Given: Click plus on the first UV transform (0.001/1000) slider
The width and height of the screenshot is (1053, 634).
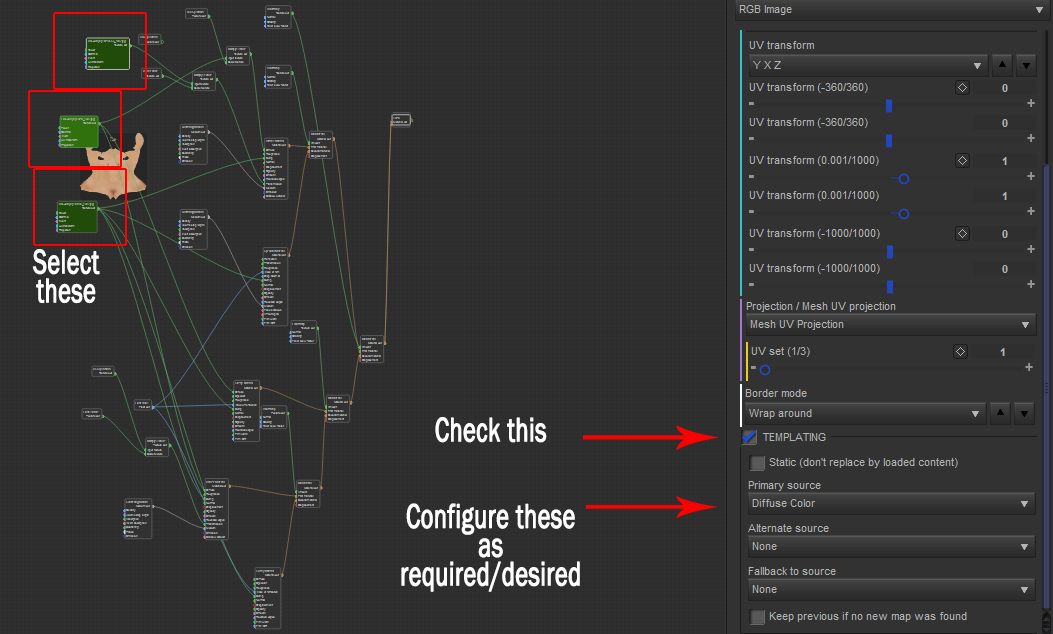Looking at the screenshot, I should pyautogui.click(x=1031, y=177).
